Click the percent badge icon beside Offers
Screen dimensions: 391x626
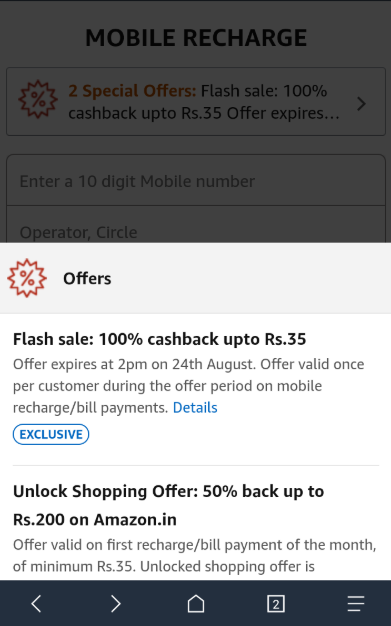point(27,278)
